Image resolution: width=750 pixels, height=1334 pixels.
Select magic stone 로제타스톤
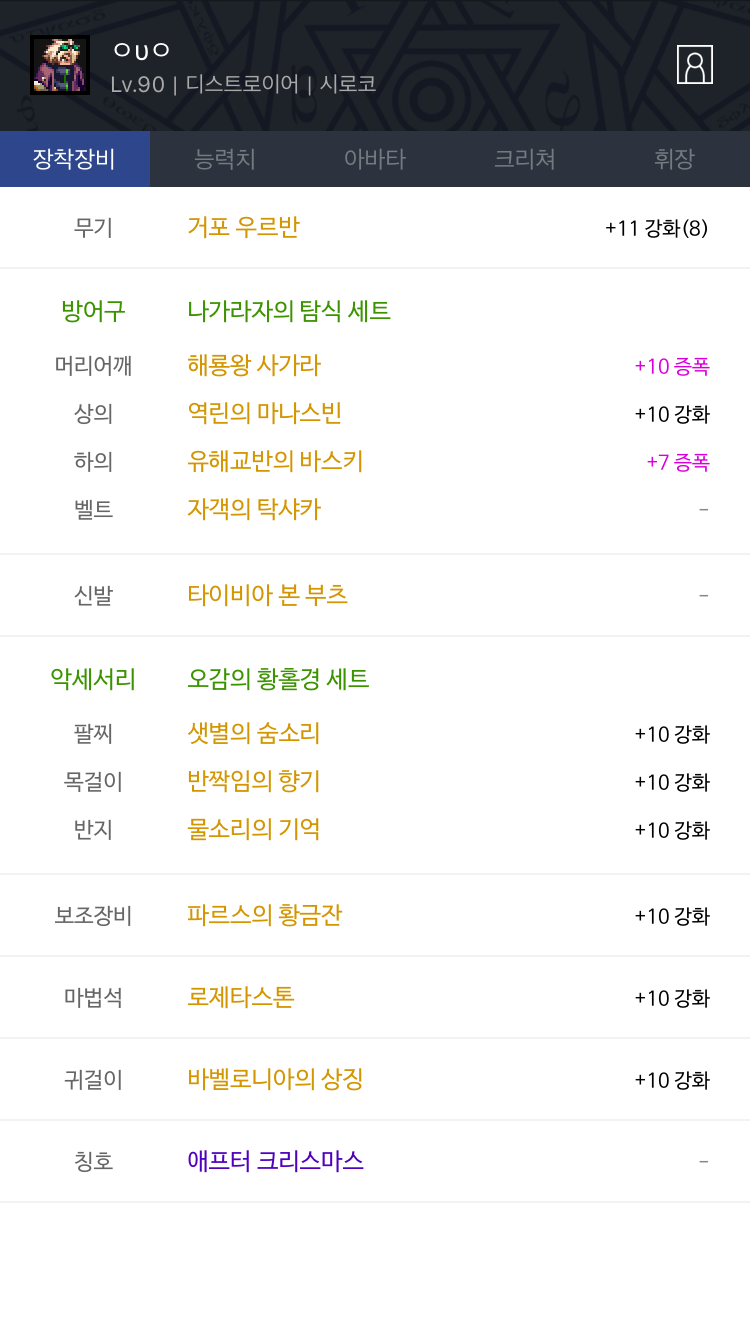pyautogui.click(x=241, y=997)
